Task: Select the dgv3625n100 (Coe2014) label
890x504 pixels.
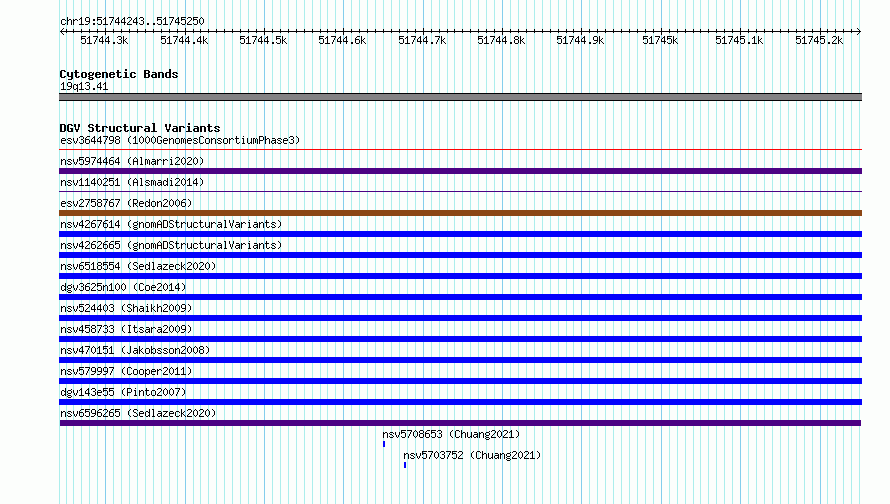Action: pyautogui.click(x=123, y=287)
